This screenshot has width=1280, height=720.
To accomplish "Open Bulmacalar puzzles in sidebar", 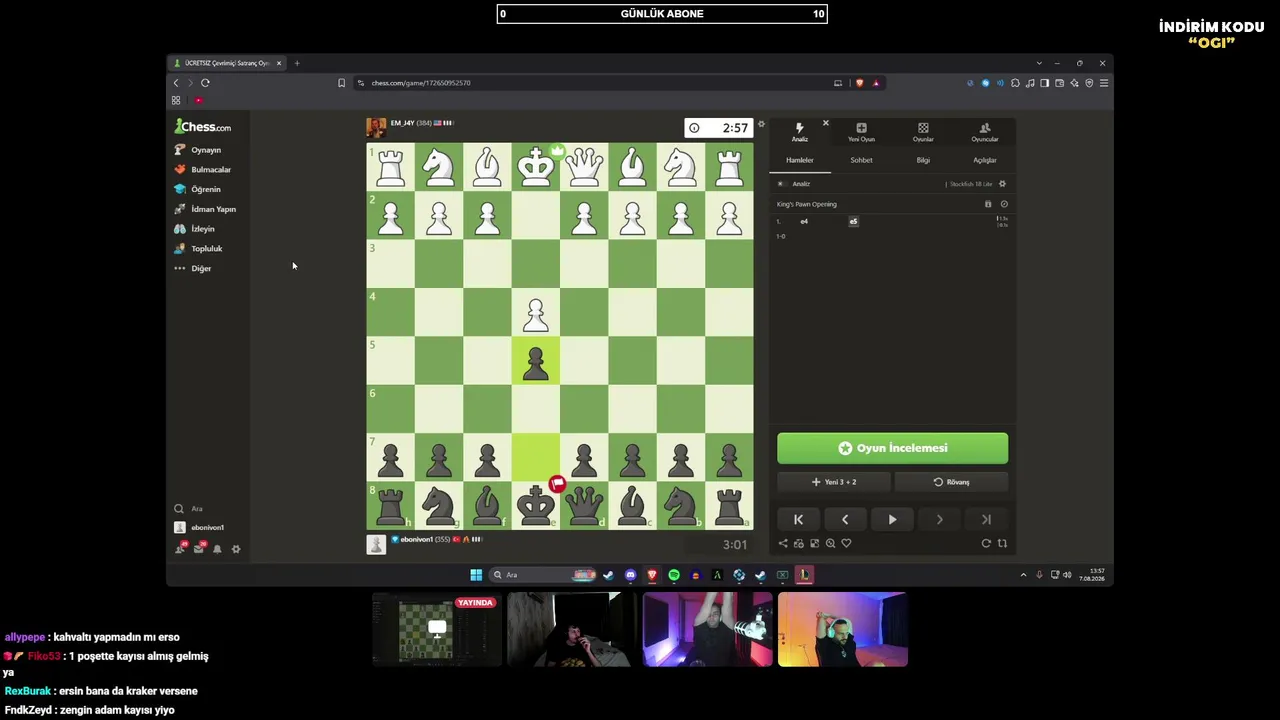I will (x=202, y=170).
